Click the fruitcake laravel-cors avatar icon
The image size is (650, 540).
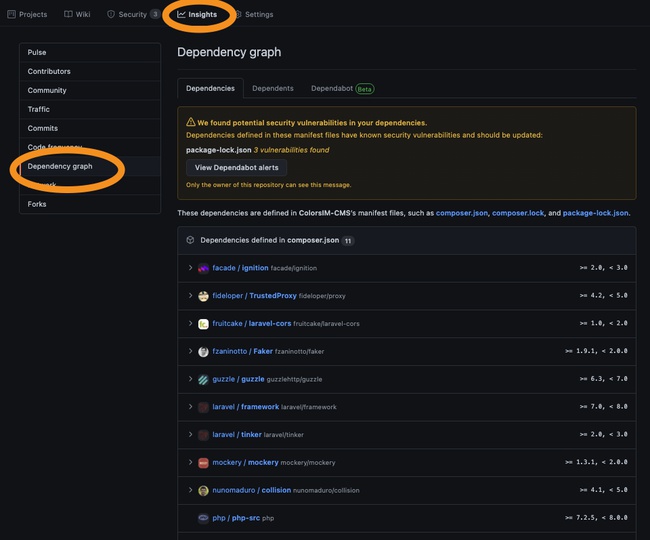(203, 324)
